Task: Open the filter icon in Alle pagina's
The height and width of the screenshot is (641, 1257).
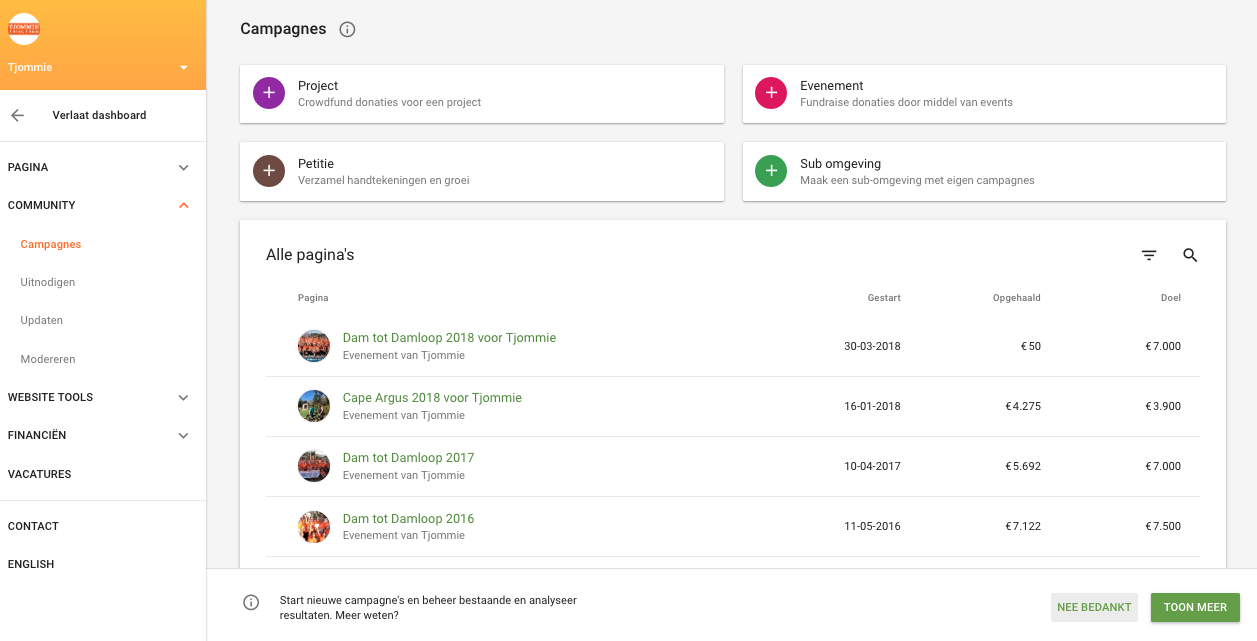Action: point(1149,255)
